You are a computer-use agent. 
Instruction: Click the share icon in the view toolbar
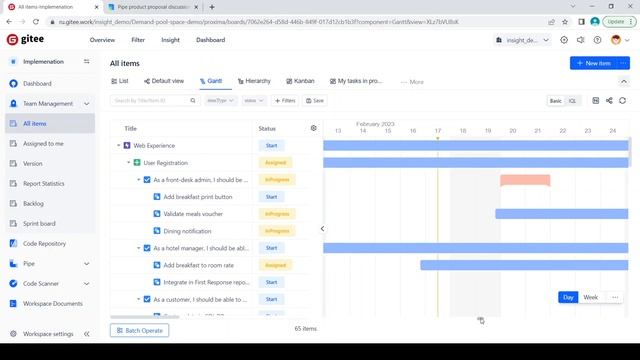[609, 100]
